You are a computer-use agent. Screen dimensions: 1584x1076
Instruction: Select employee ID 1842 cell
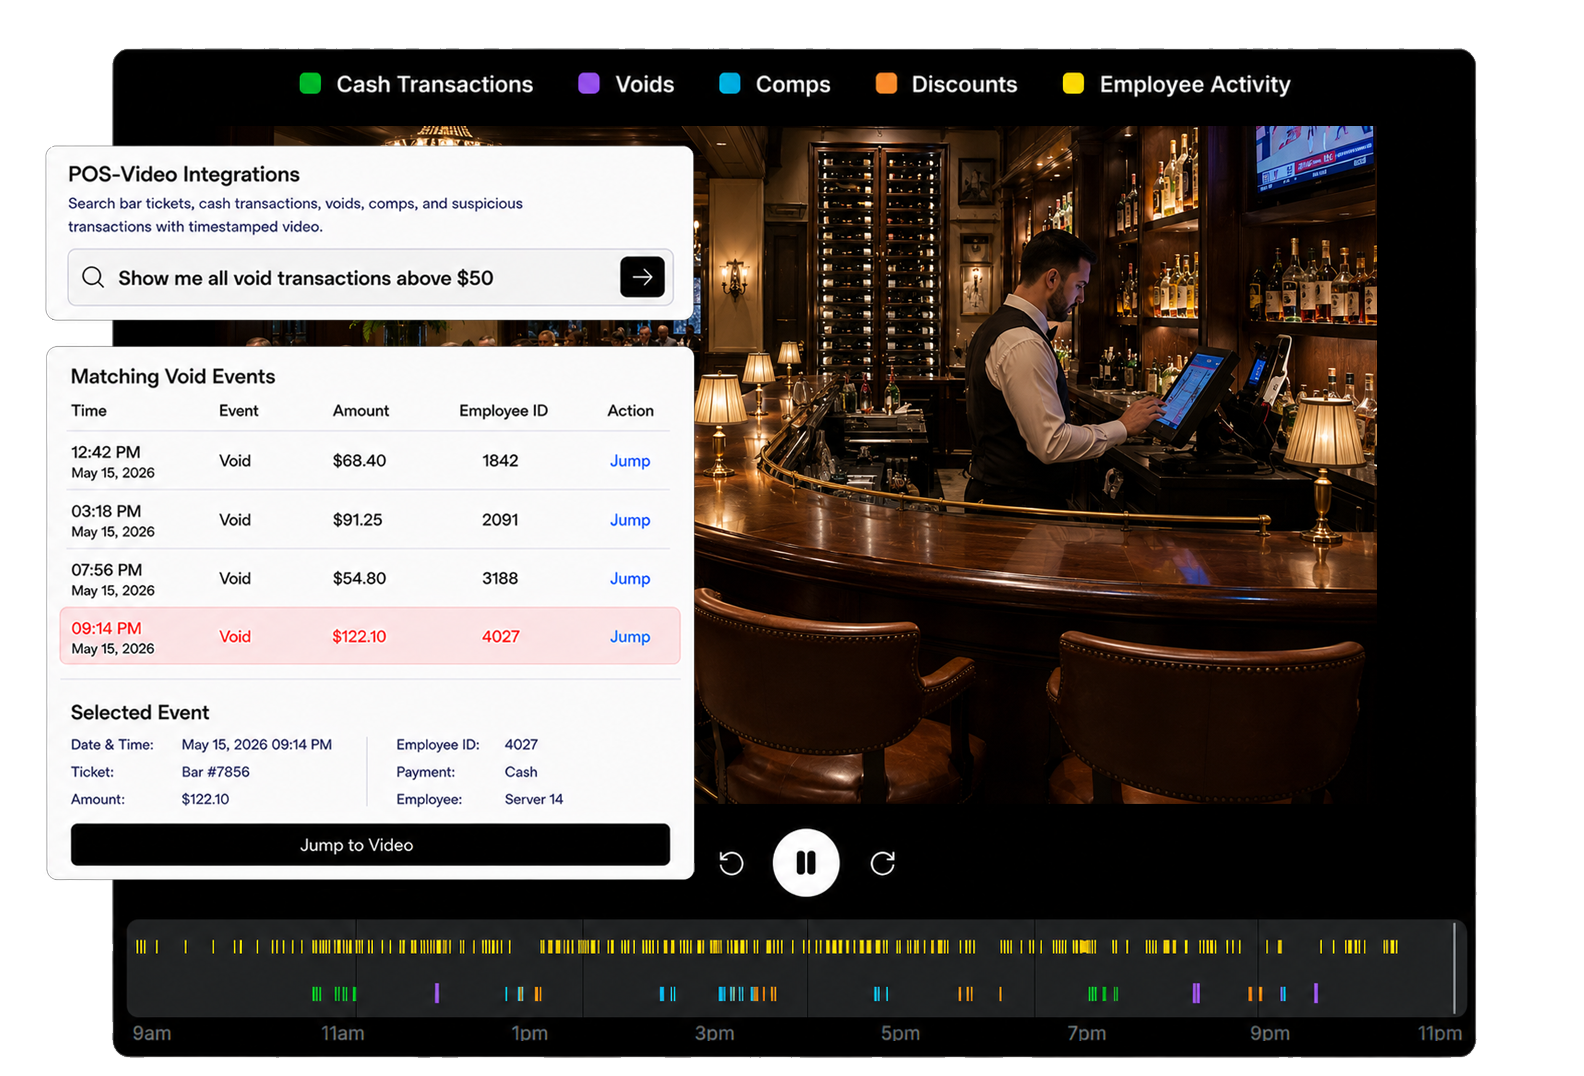point(500,461)
